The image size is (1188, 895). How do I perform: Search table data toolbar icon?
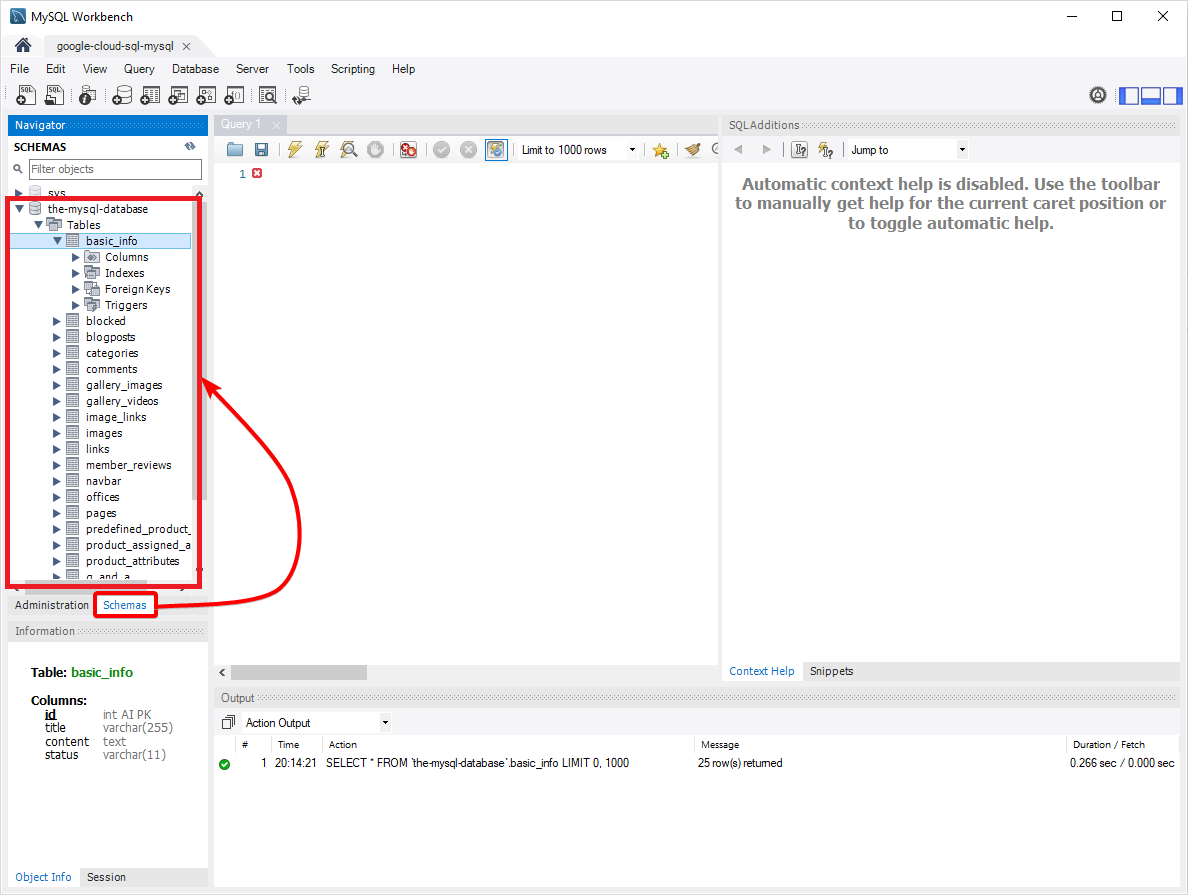tap(267, 95)
